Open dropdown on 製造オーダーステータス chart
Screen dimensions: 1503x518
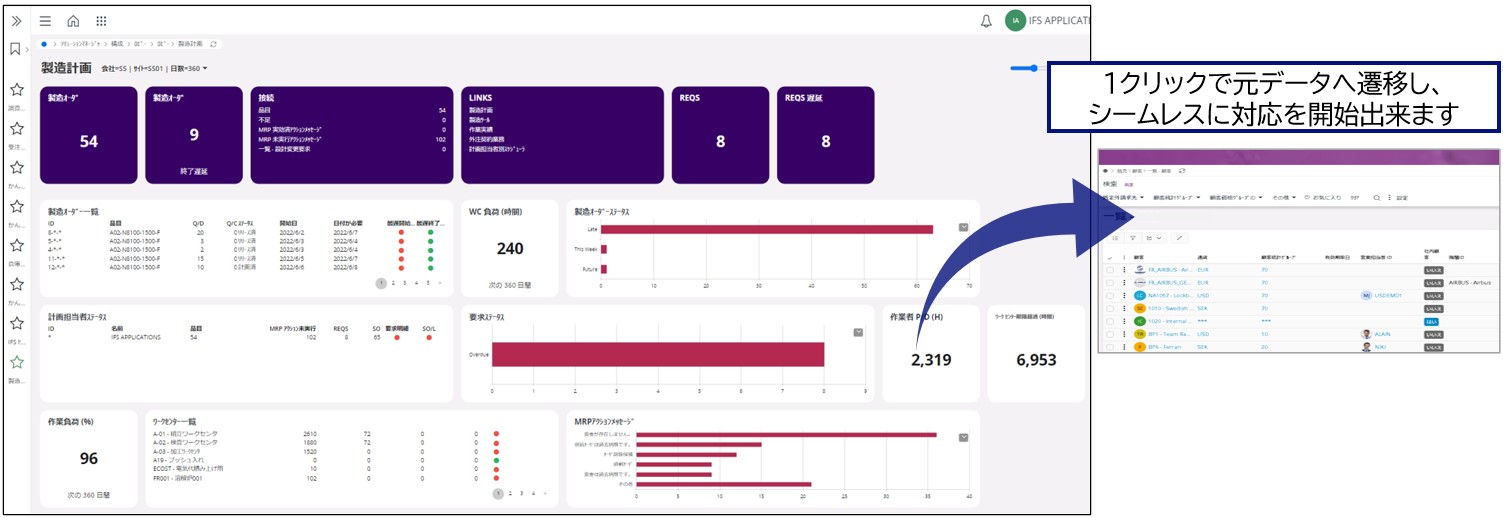(x=963, y=227)
